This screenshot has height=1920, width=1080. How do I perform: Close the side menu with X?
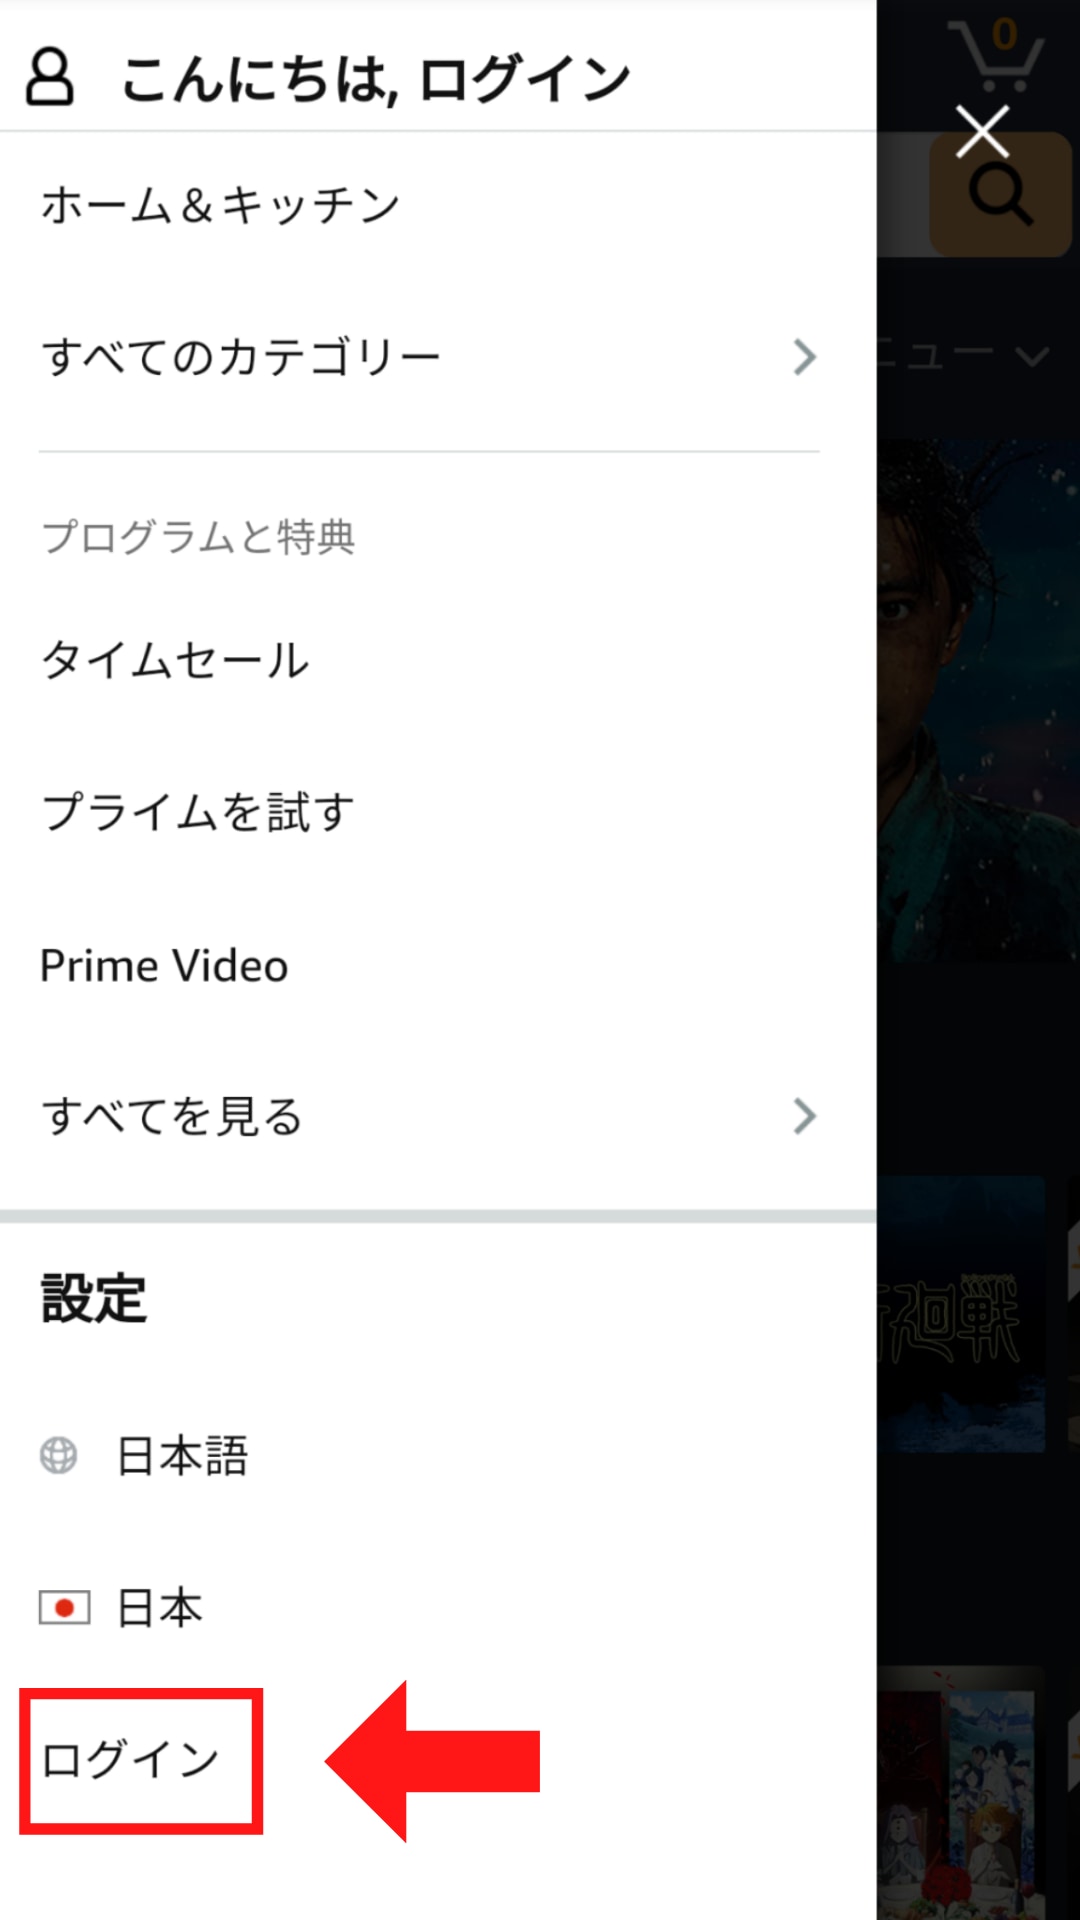click(x=982, y=131)
